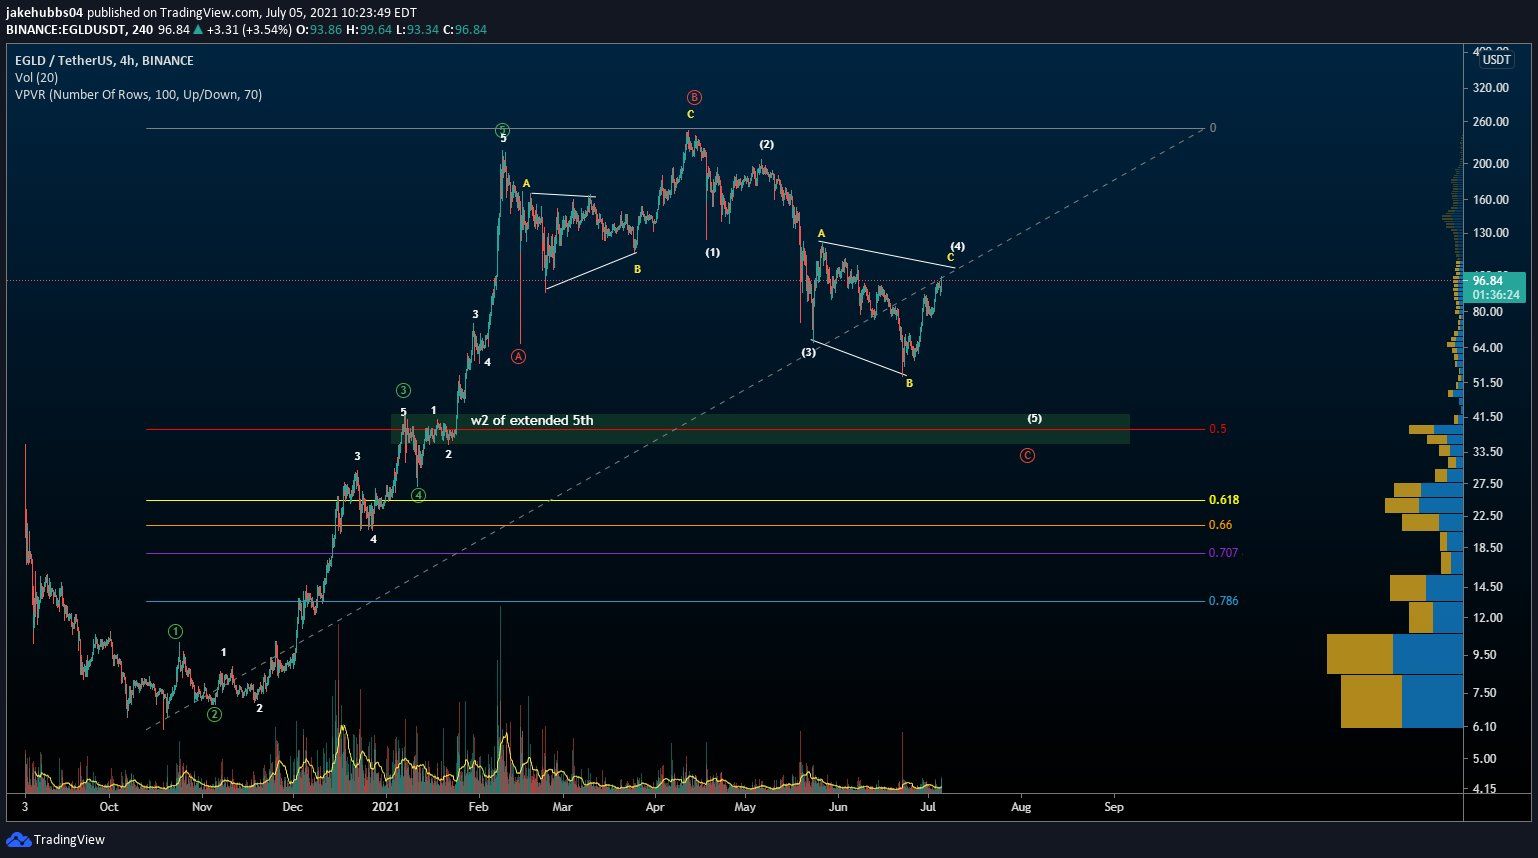Click the 41.50 price axis label
The height and width of the screenshot is (858, 1538).
tap(1488, 417)
